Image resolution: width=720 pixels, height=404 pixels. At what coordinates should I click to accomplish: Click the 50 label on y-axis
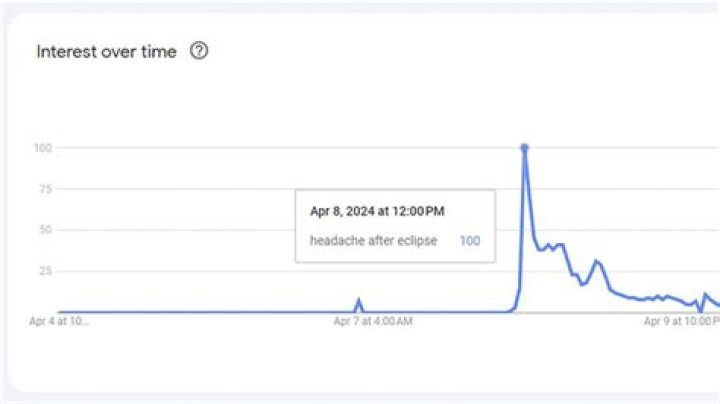tap(45, 230)
